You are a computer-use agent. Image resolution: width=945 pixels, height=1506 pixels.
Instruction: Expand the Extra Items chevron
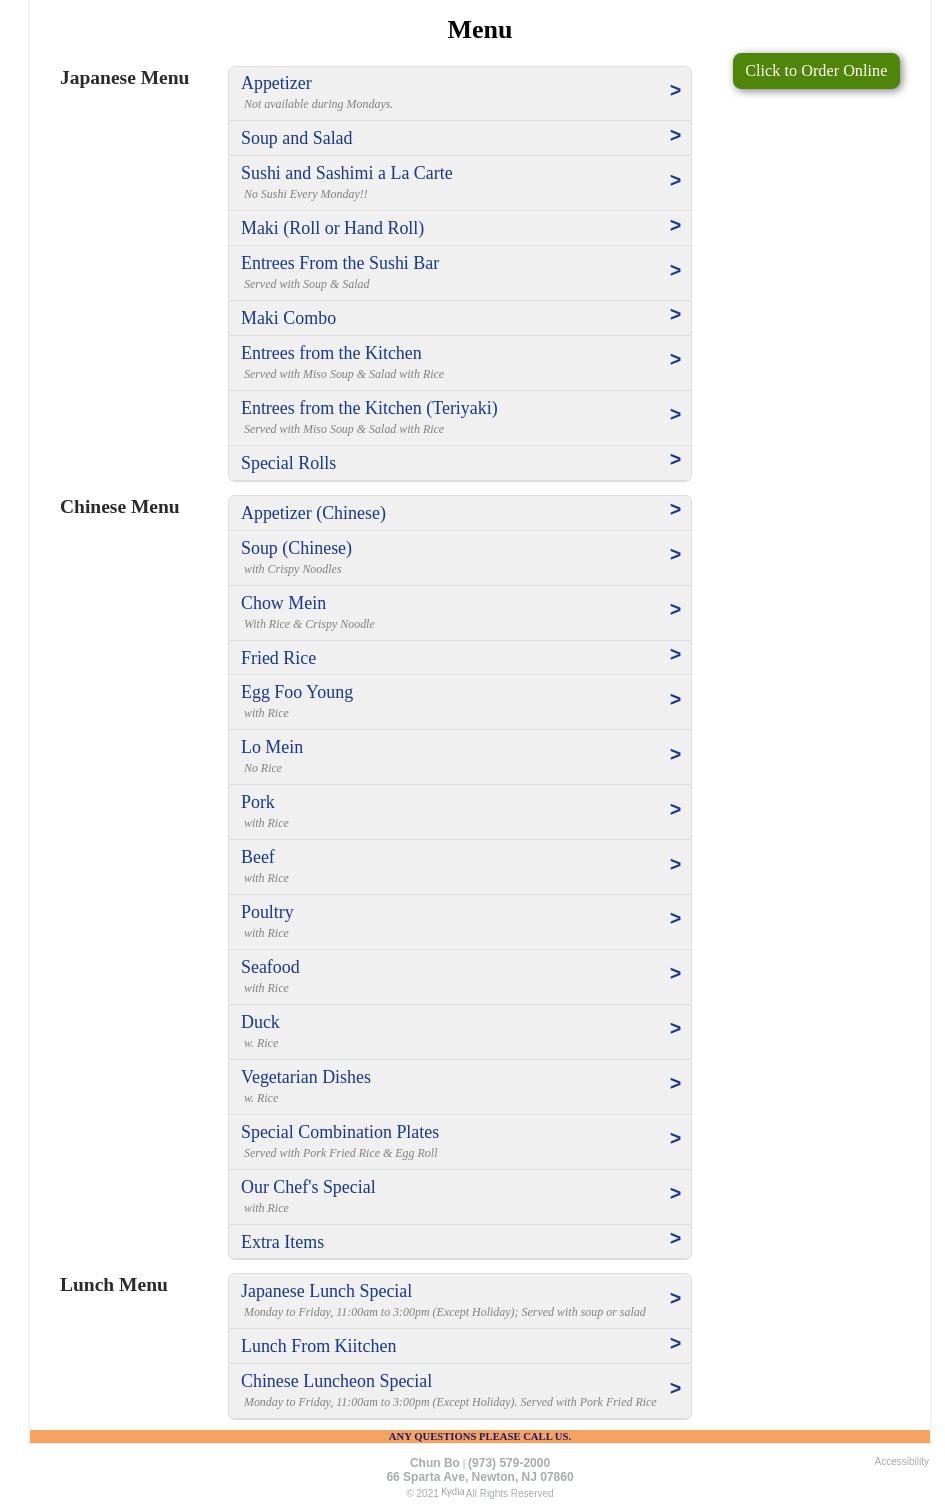[675, 1239]
